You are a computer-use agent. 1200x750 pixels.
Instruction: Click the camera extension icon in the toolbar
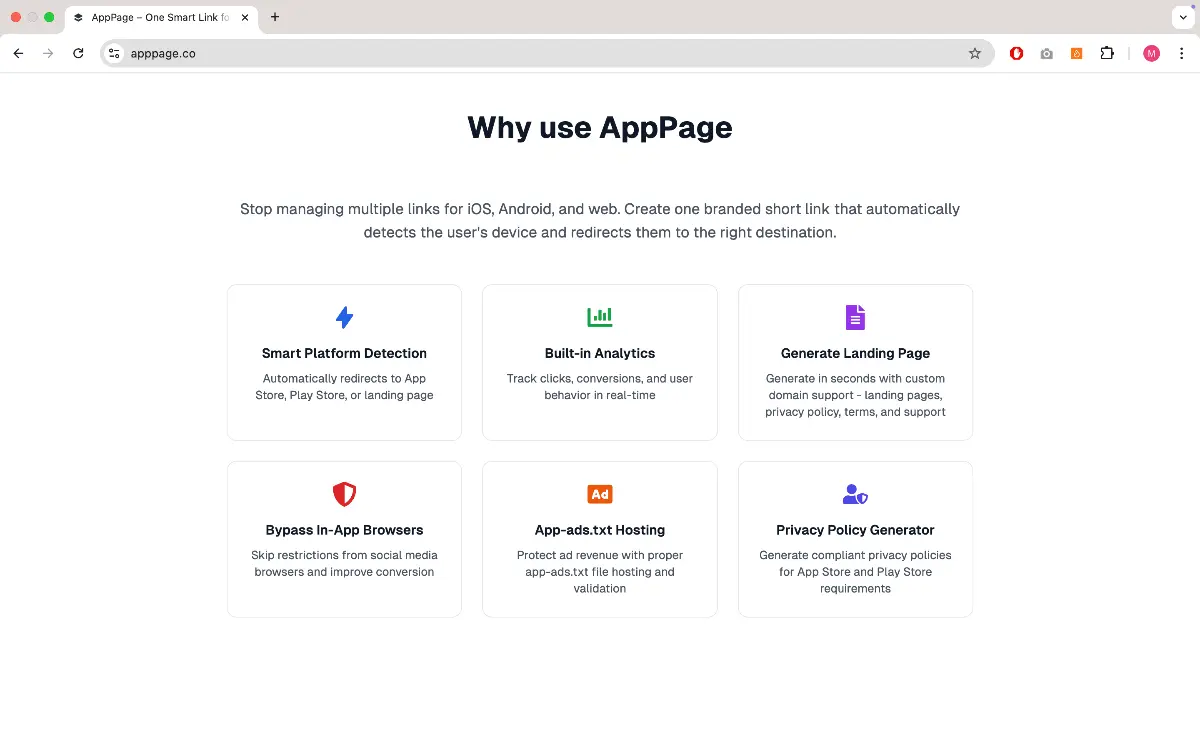tap(1046, 53)
